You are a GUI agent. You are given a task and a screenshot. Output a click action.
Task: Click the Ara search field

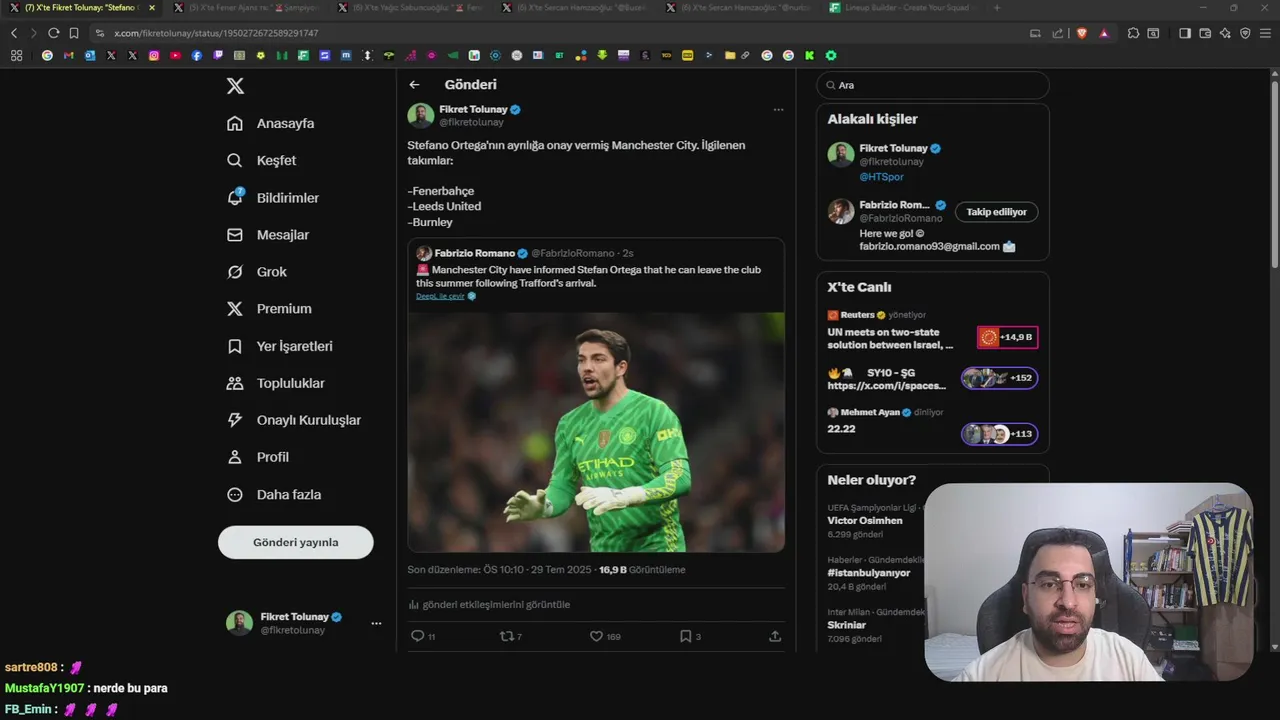coord(933,85)
